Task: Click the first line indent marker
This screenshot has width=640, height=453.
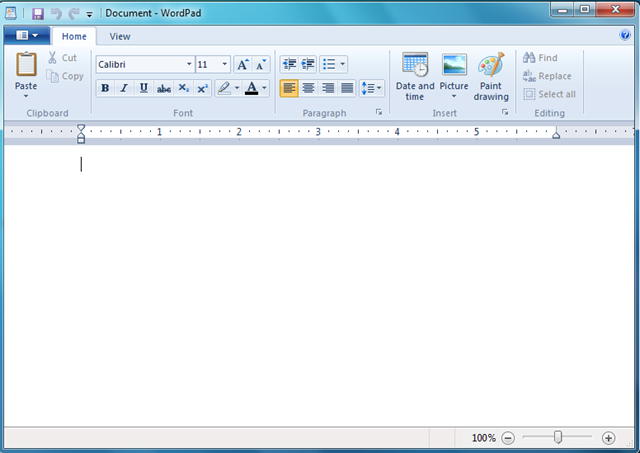Action: coord(81,128)
